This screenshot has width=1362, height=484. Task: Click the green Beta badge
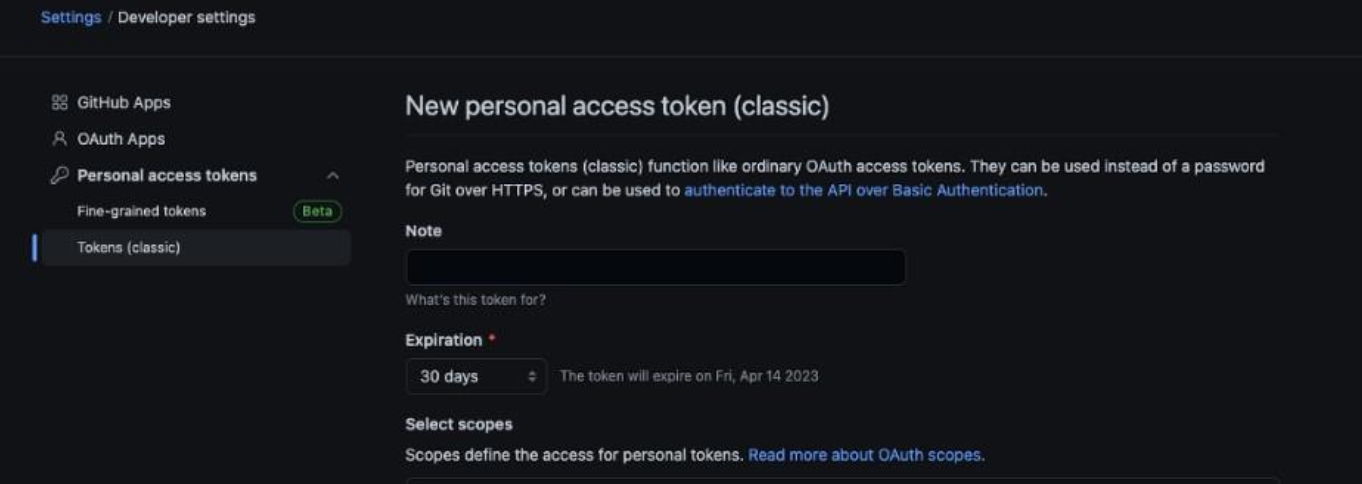pos(317,211)
